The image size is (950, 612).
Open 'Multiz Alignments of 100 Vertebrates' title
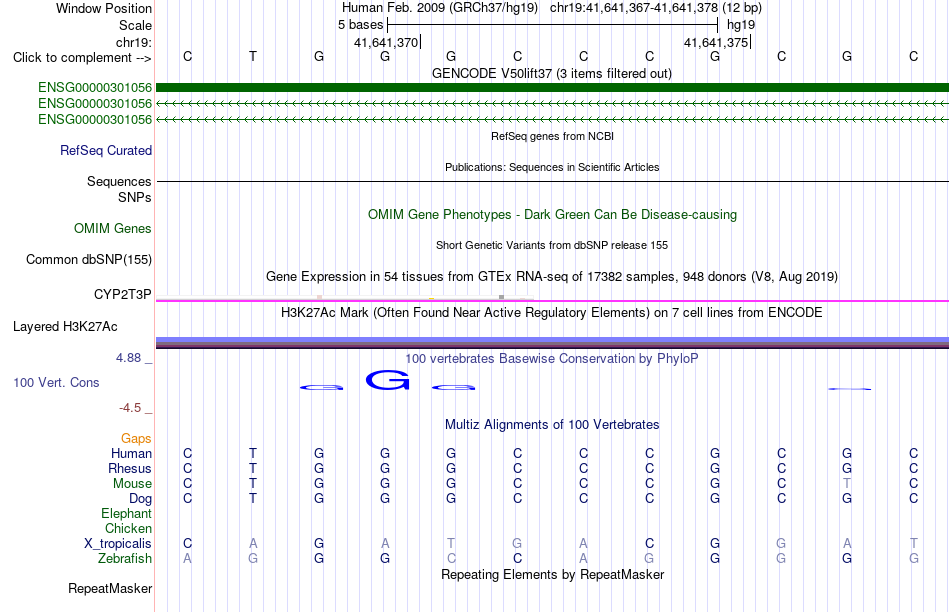552,424
